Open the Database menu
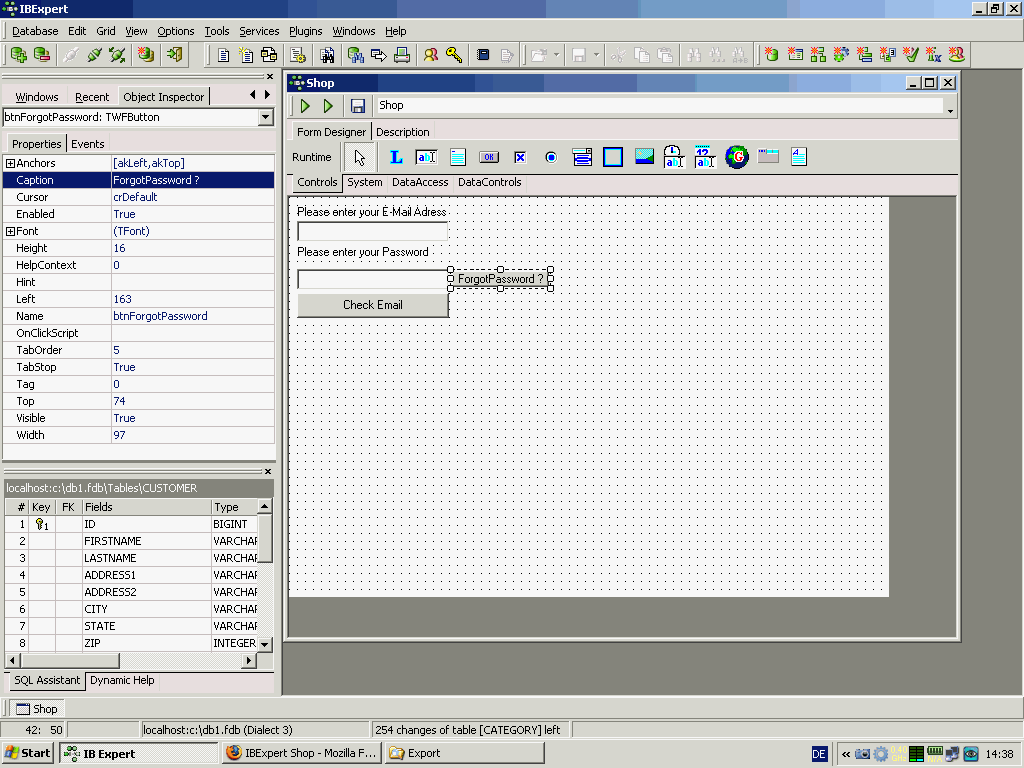This screenshot has height=768, width=1024. coord(35,31)
